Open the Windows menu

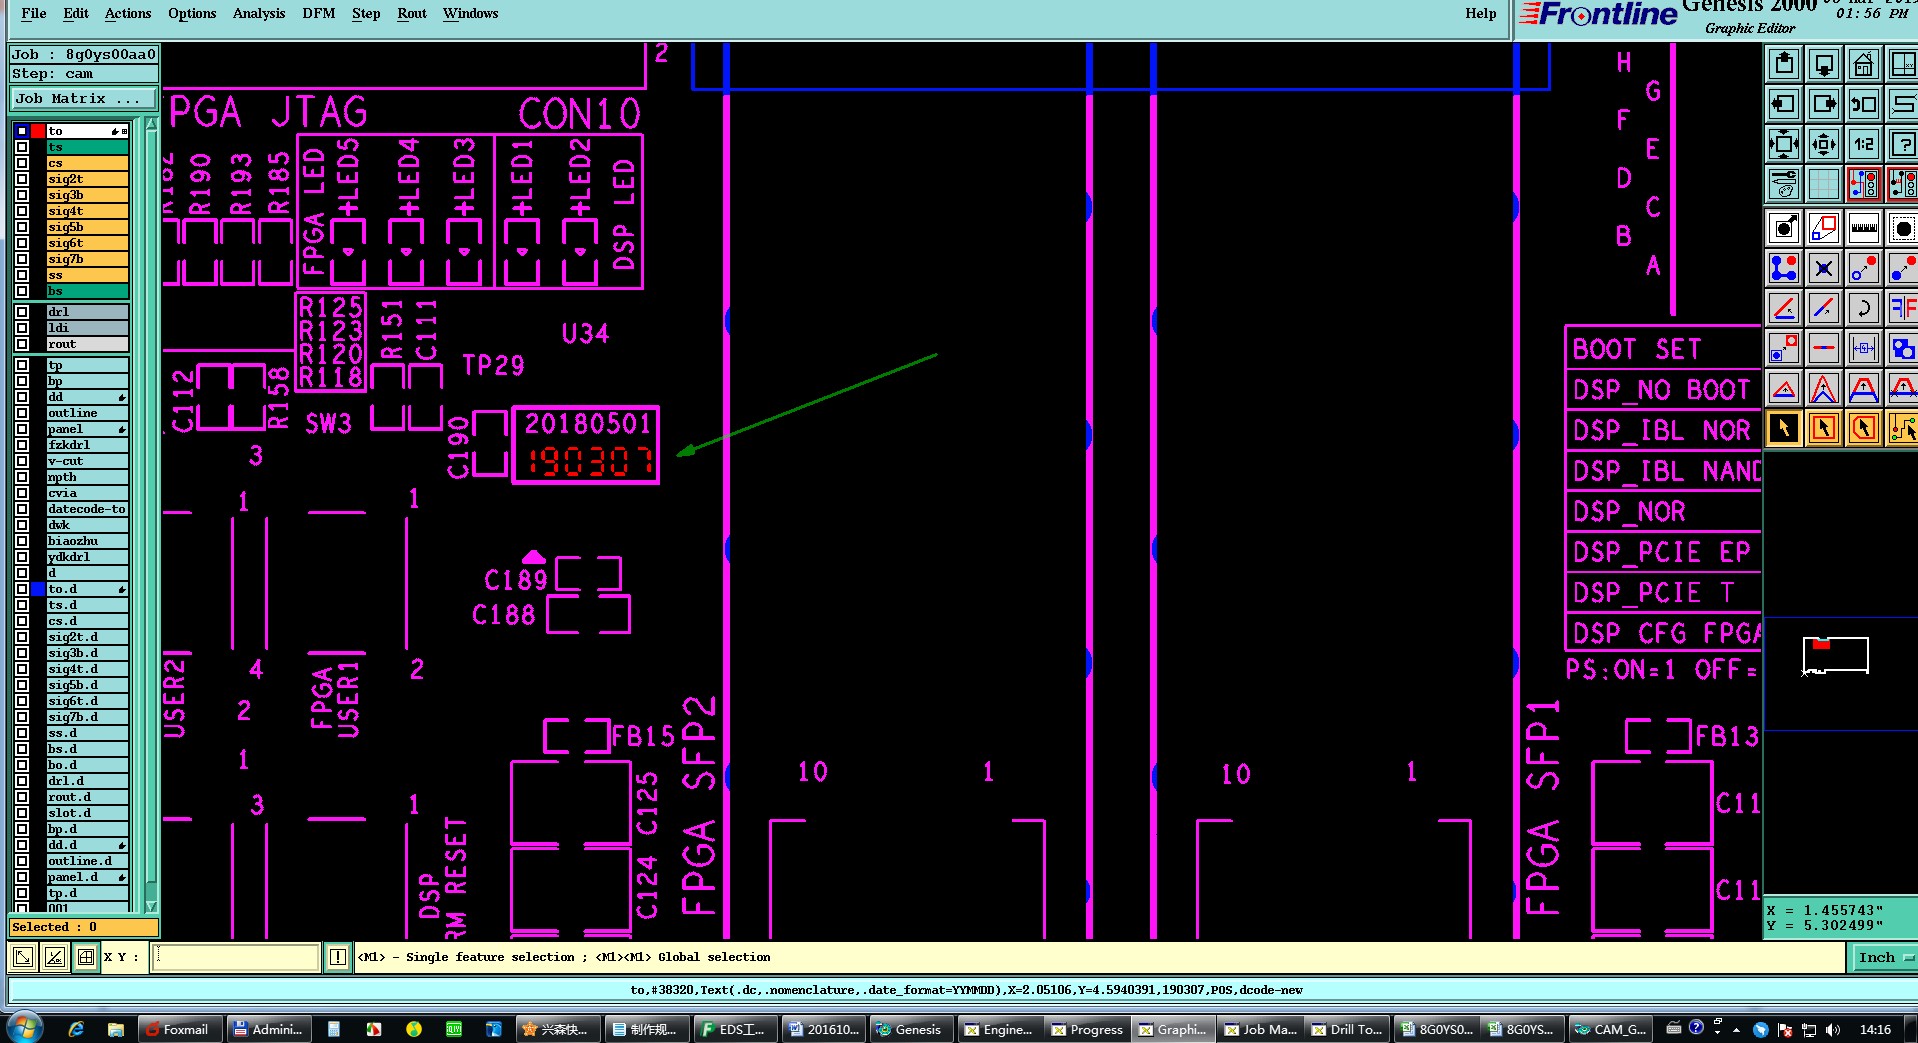coord(470,13)
